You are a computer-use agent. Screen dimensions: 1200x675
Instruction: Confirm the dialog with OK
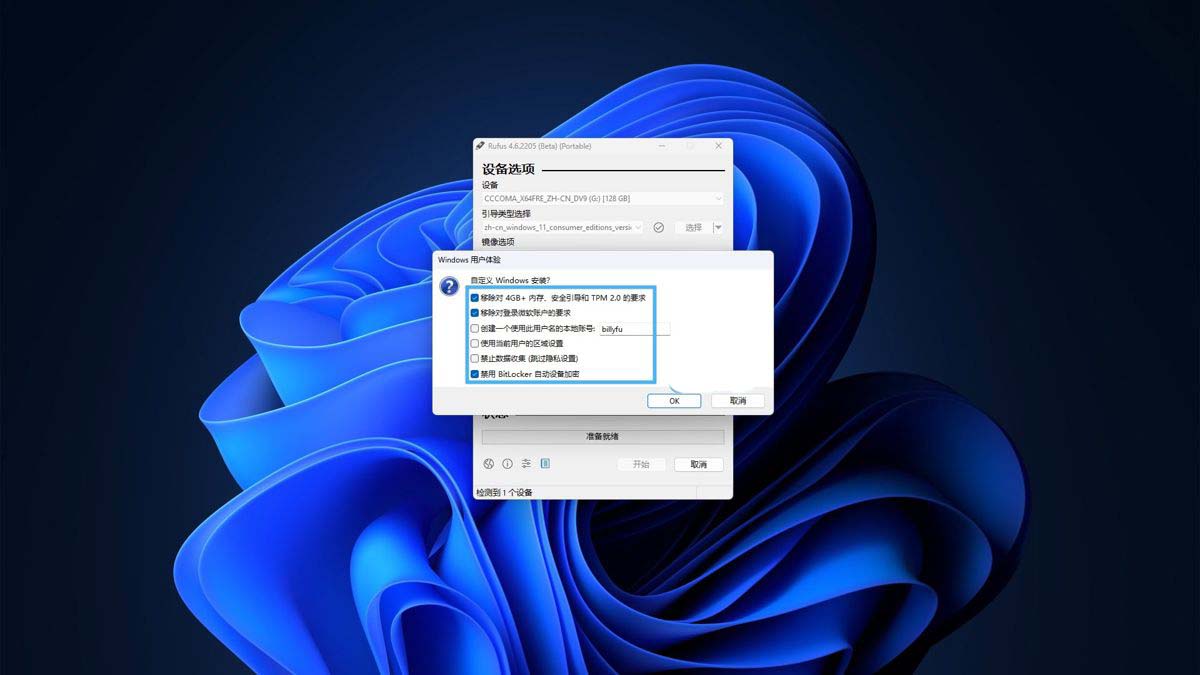click(674, 400)
